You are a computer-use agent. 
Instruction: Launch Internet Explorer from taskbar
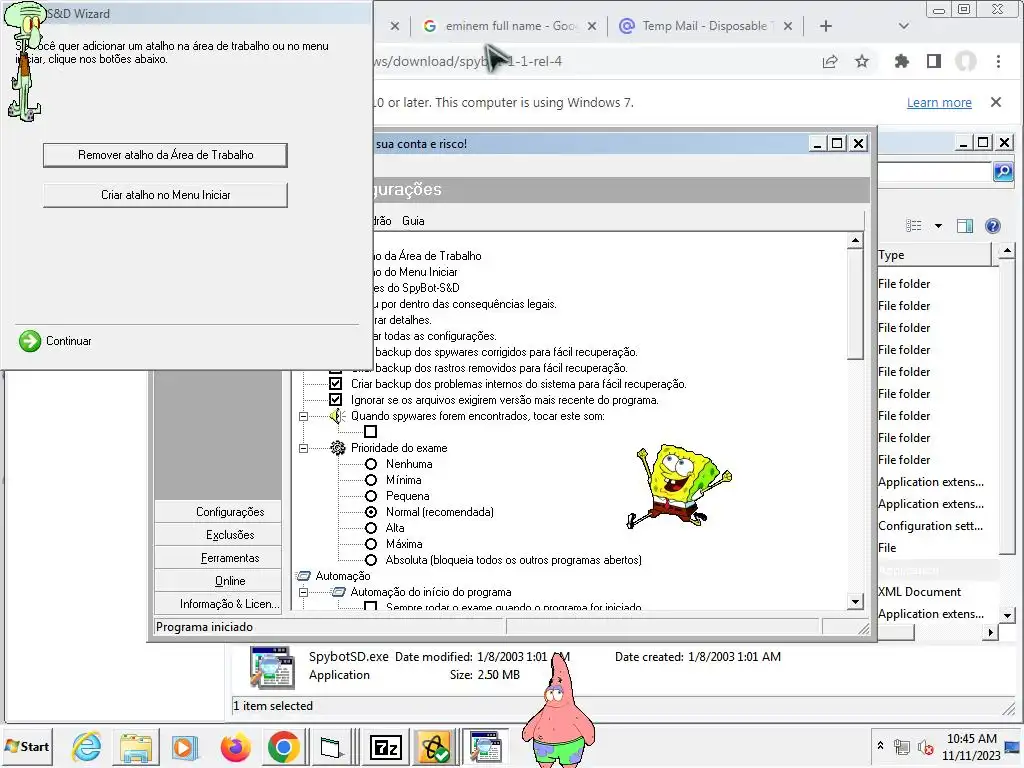(x=87, y=747)
